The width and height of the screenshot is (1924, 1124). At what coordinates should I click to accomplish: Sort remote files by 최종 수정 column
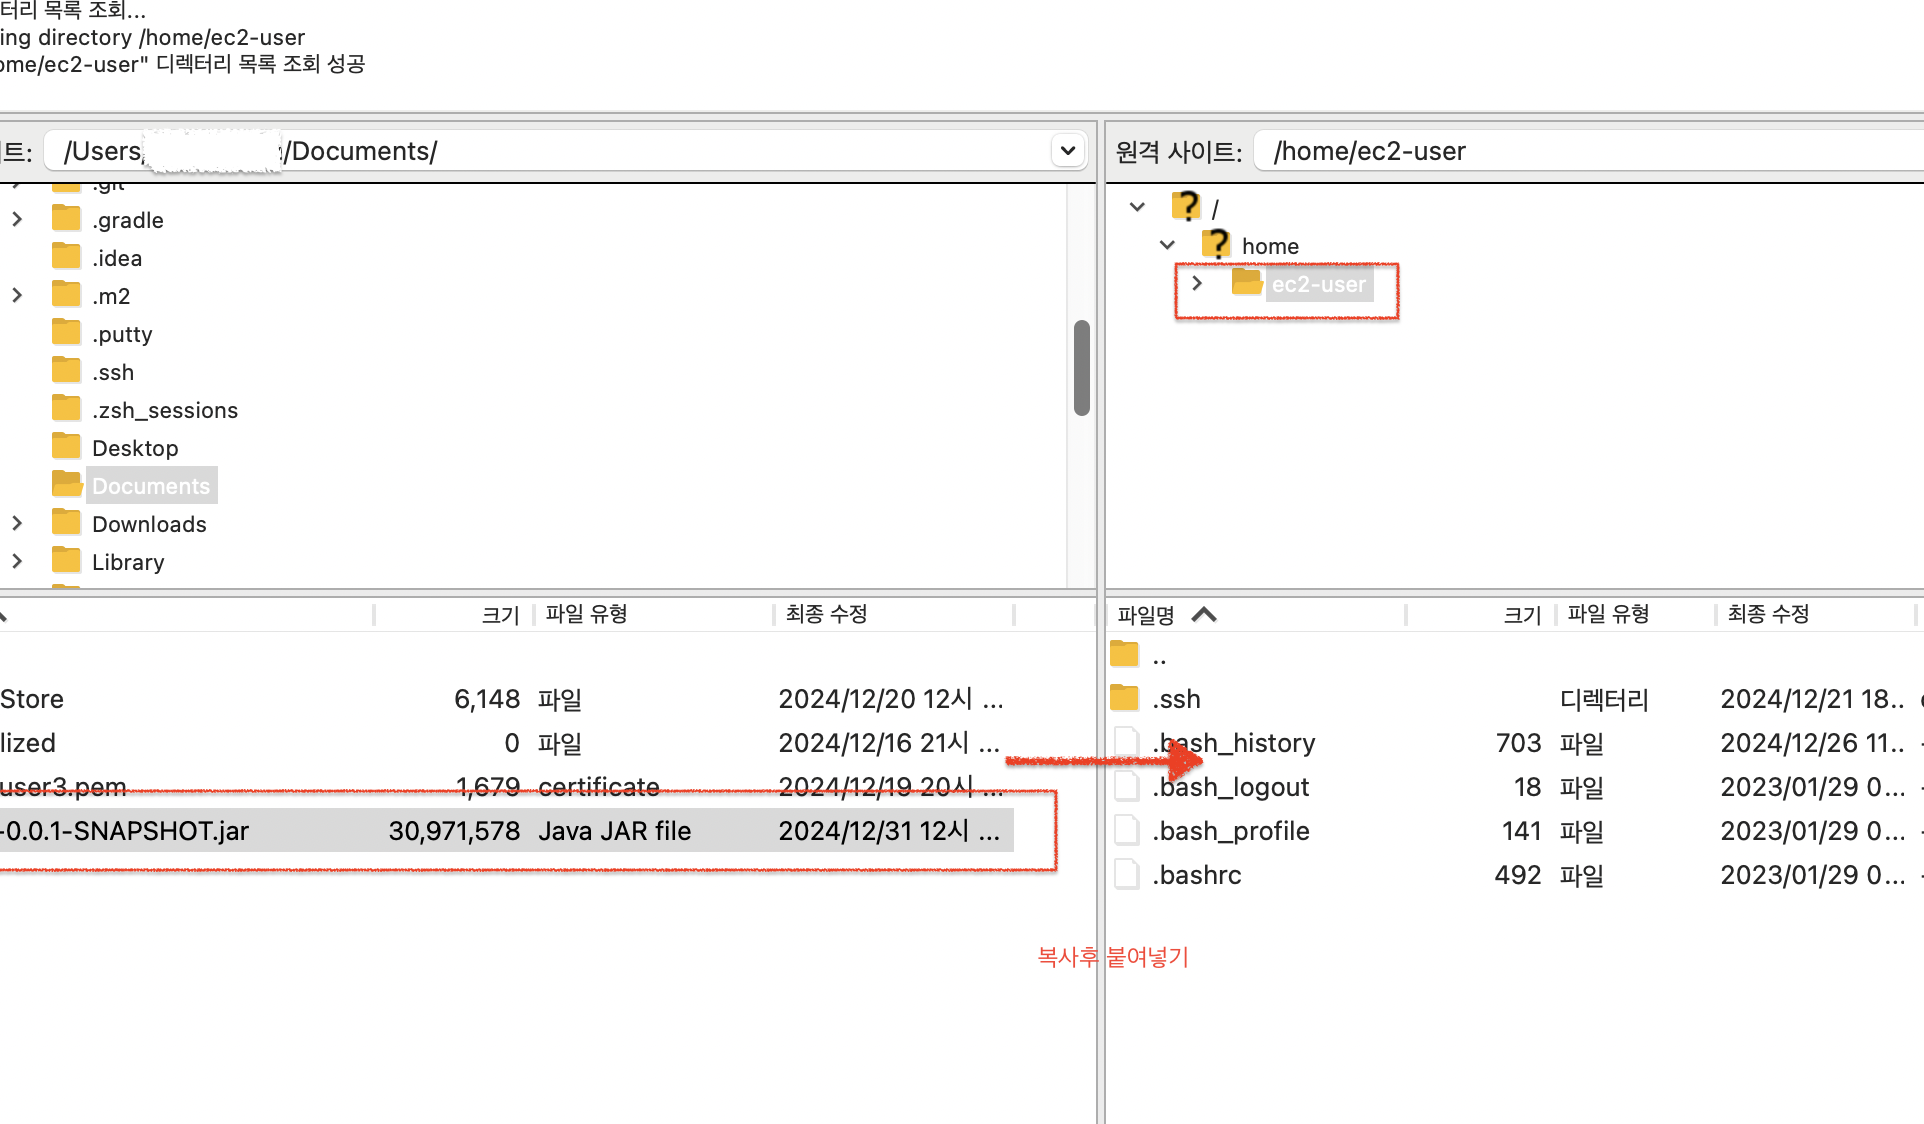coord(1768,614)
